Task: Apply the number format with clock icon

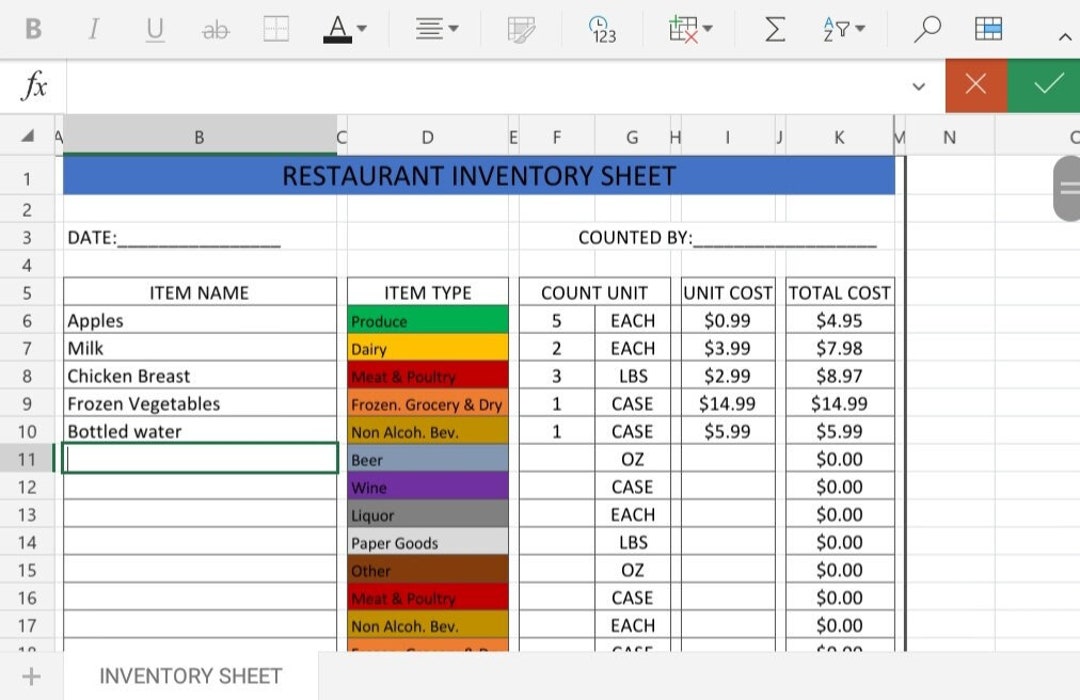Action: click(603, 29)
